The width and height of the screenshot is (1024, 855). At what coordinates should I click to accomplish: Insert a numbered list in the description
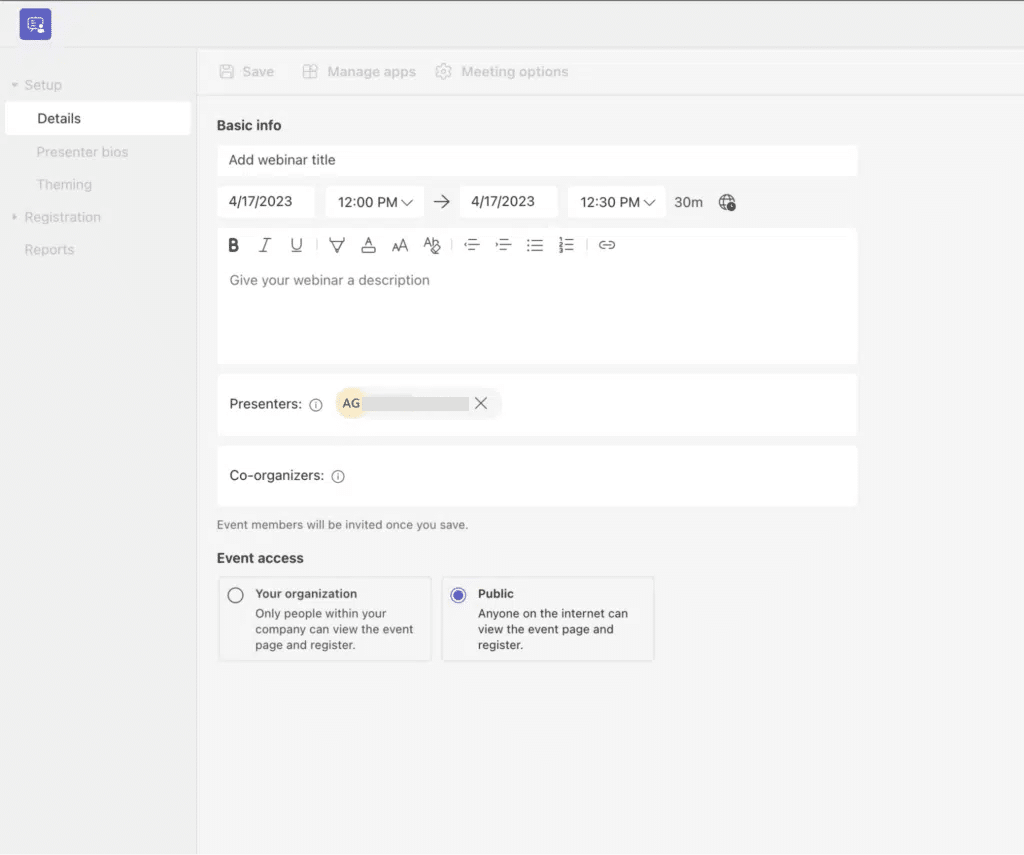(567, 245)
